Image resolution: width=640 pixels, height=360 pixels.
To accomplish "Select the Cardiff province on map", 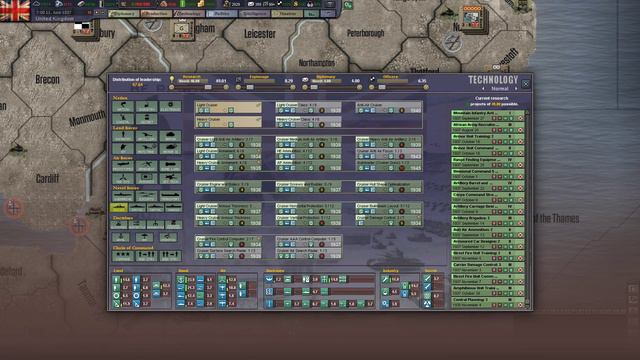I will pos(47,178).
